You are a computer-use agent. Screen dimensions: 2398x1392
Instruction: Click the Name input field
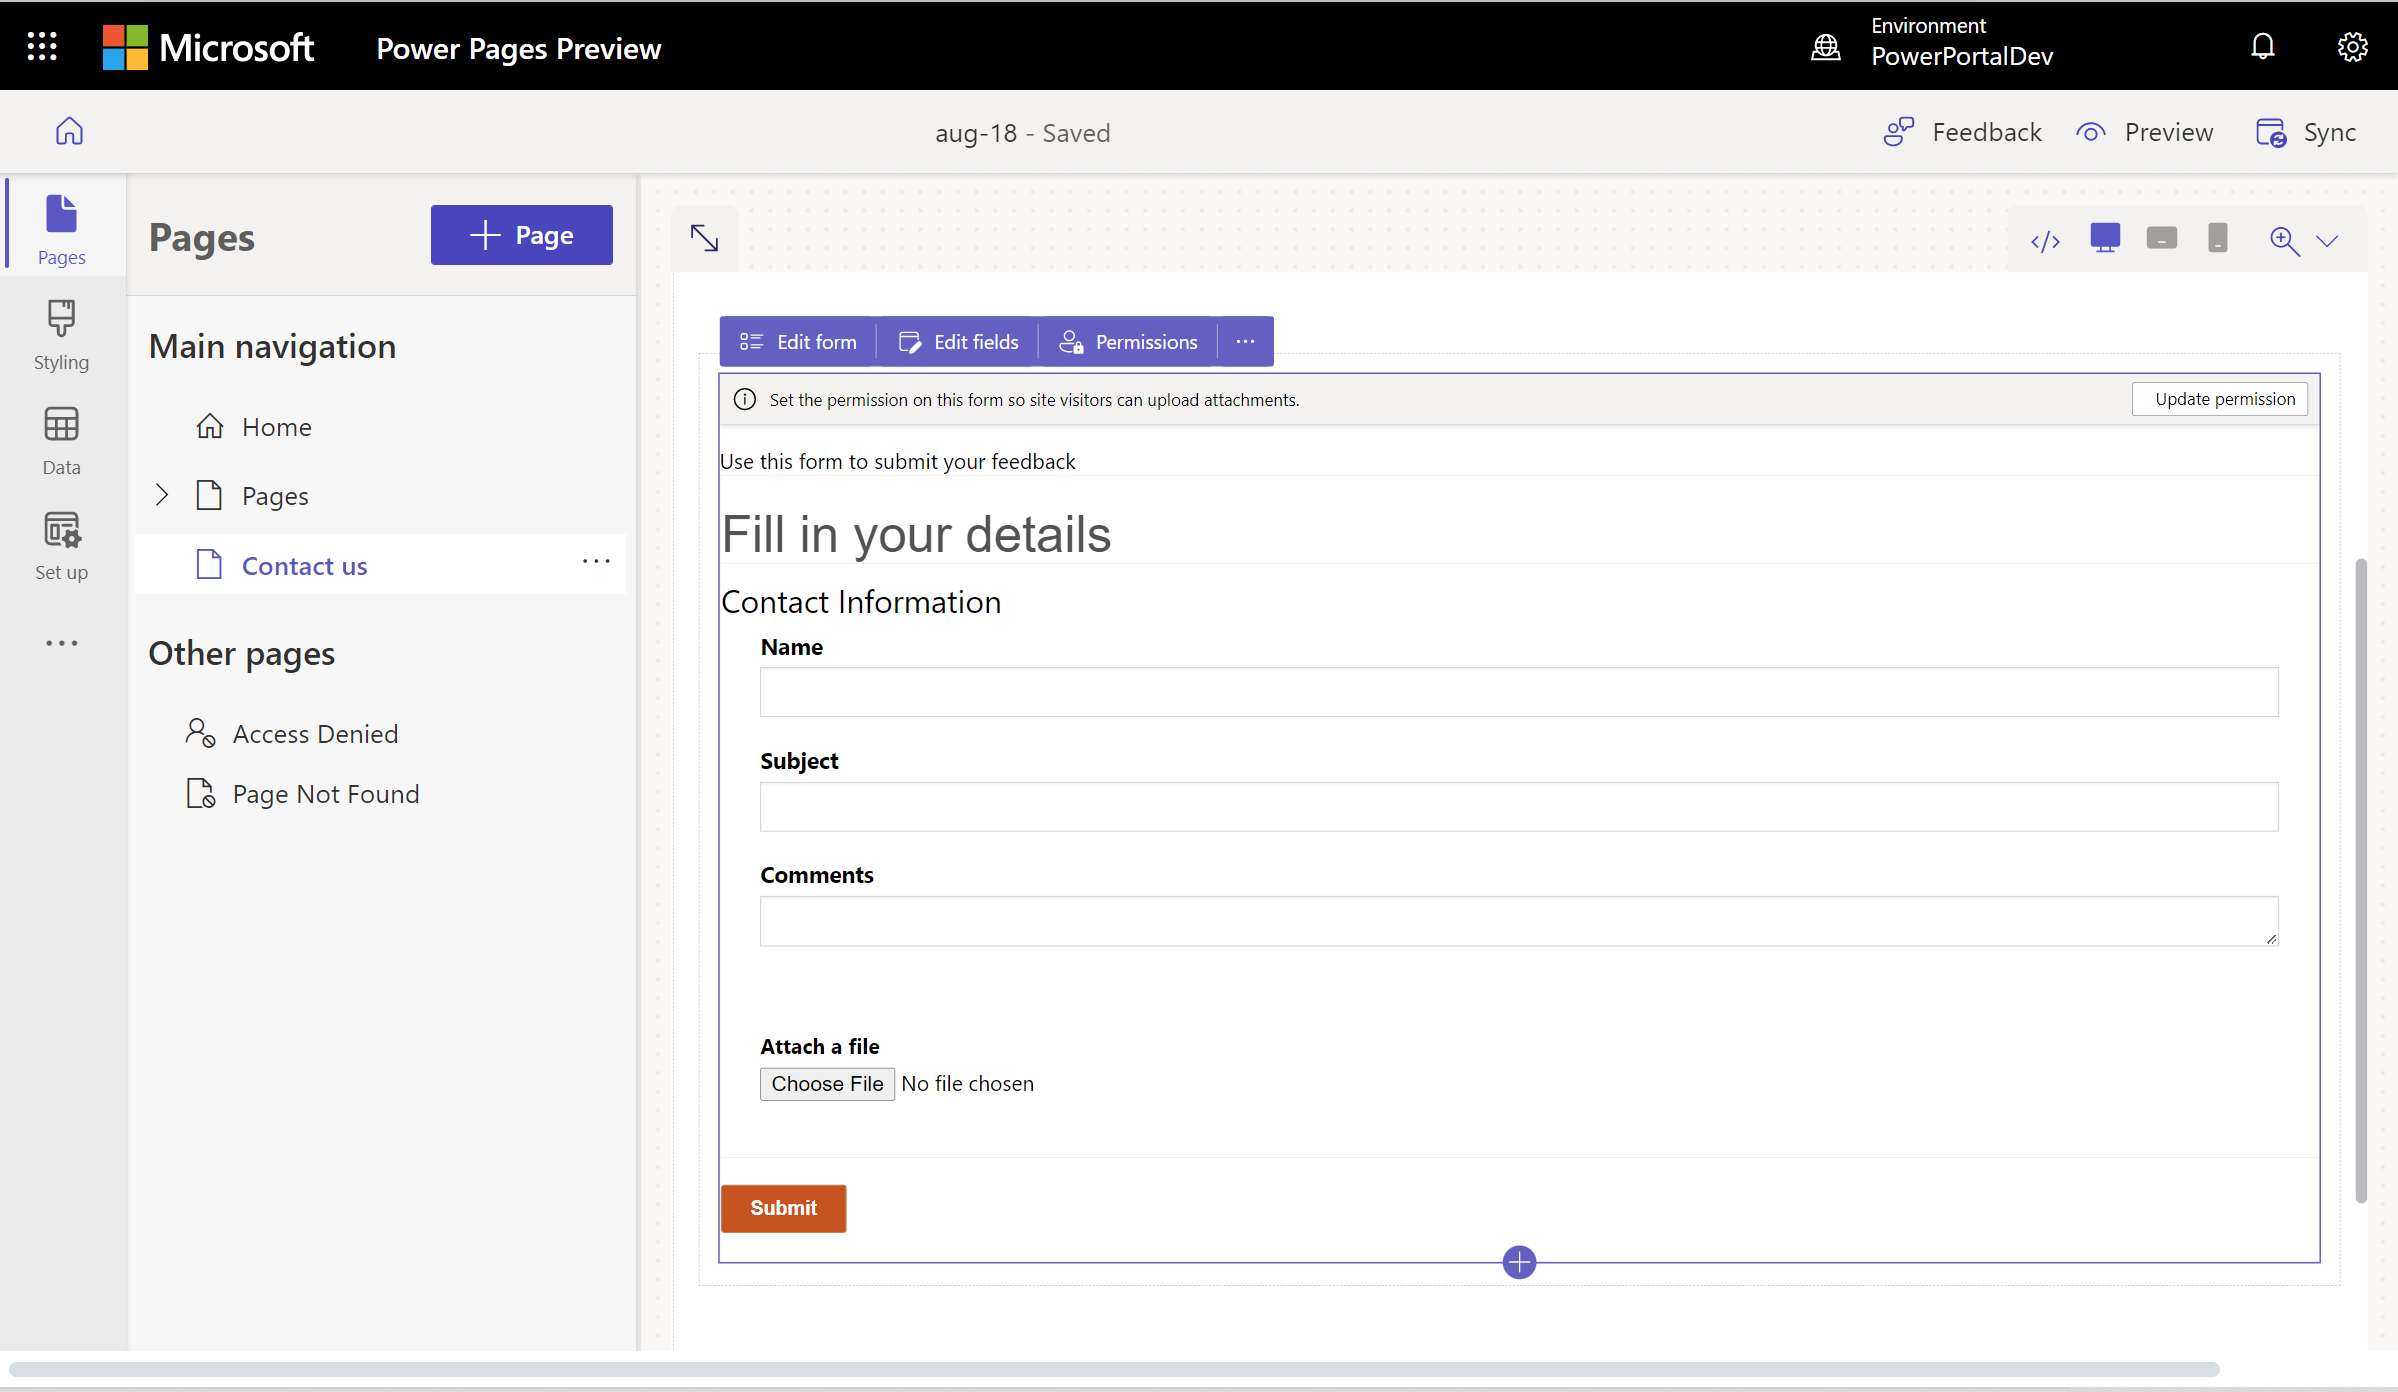tap(1520, 691)
